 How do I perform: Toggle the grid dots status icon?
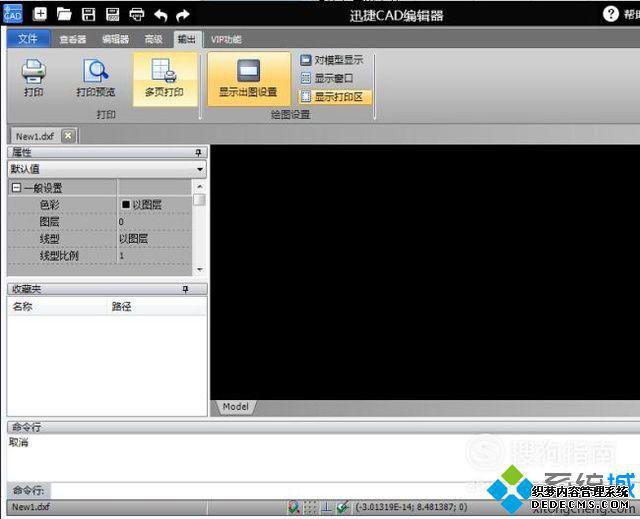(311, 507)
